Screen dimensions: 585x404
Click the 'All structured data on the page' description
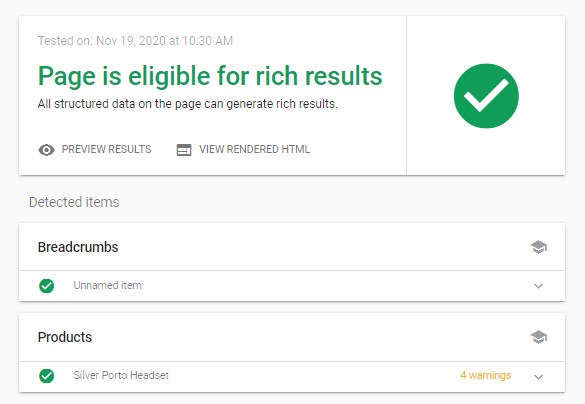tap(188, 104)
